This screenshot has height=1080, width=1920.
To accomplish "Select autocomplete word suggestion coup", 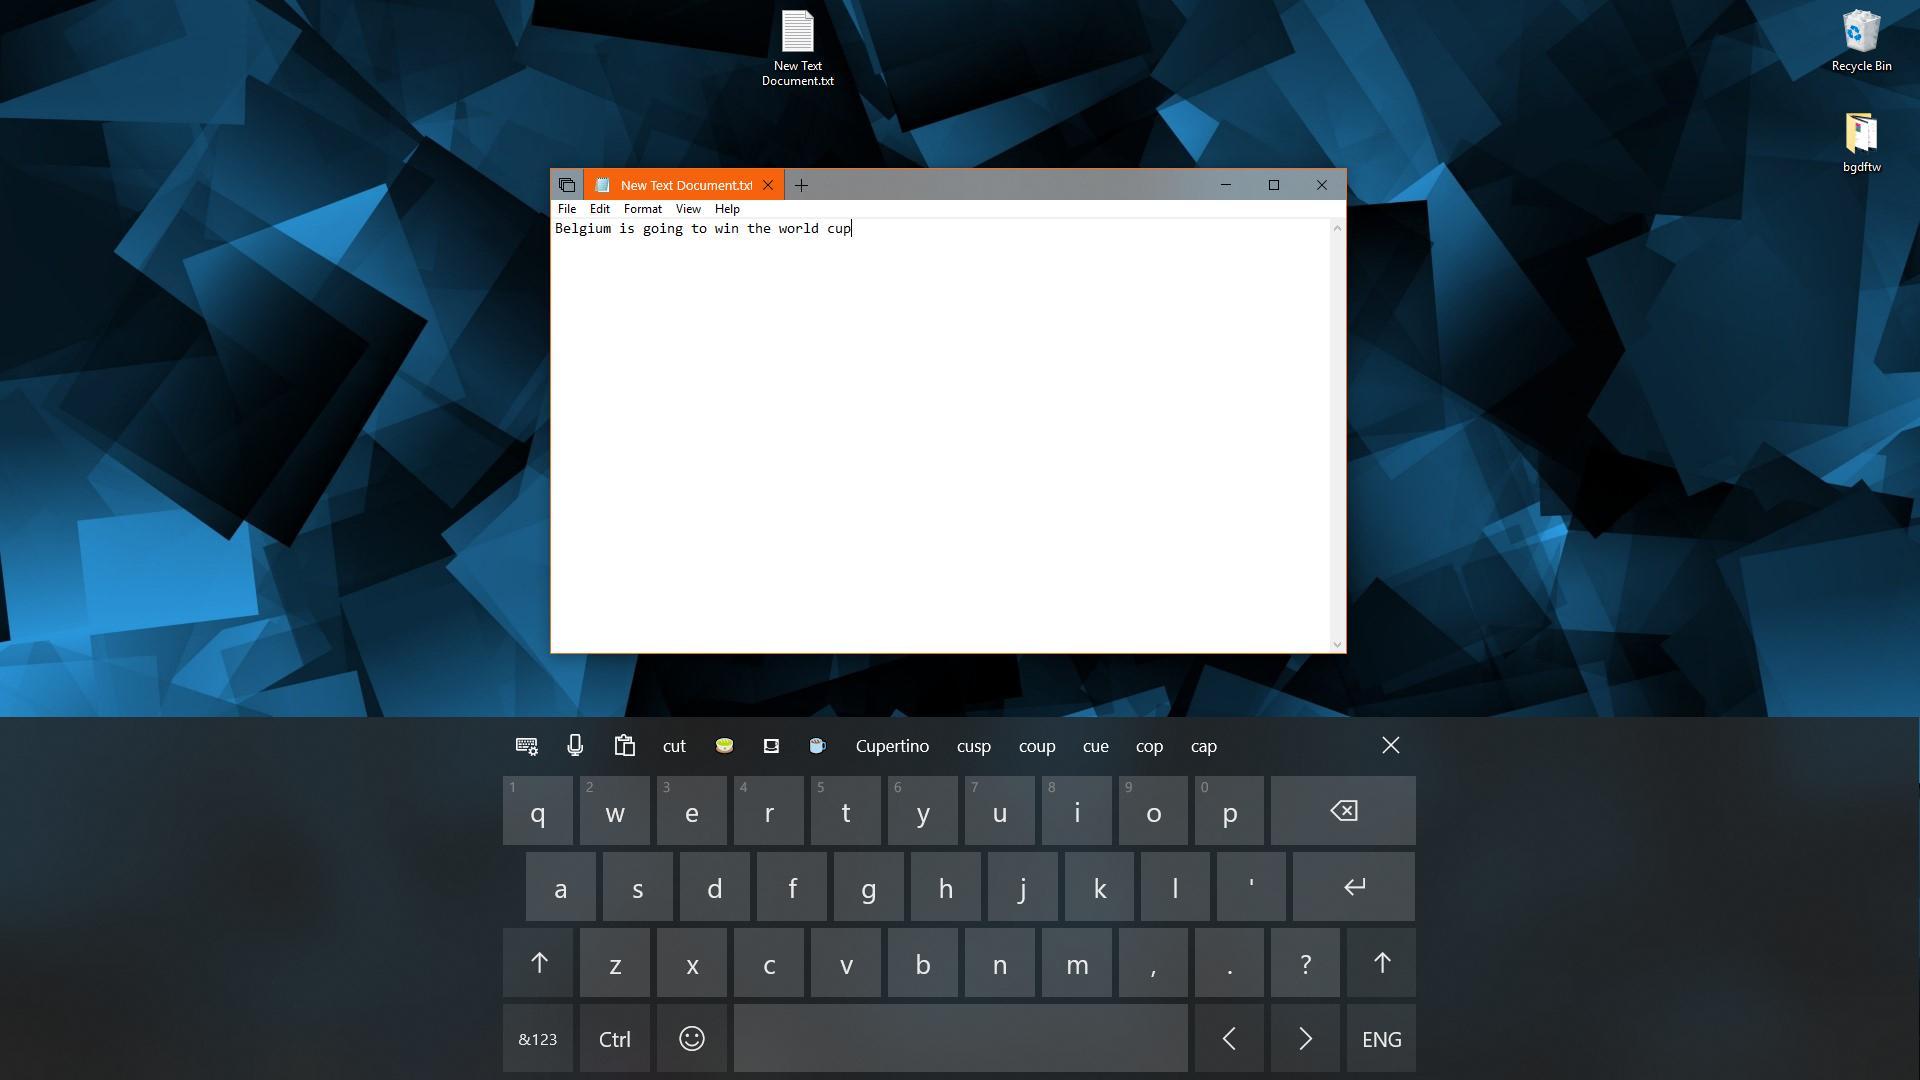I will (1038, 745).
